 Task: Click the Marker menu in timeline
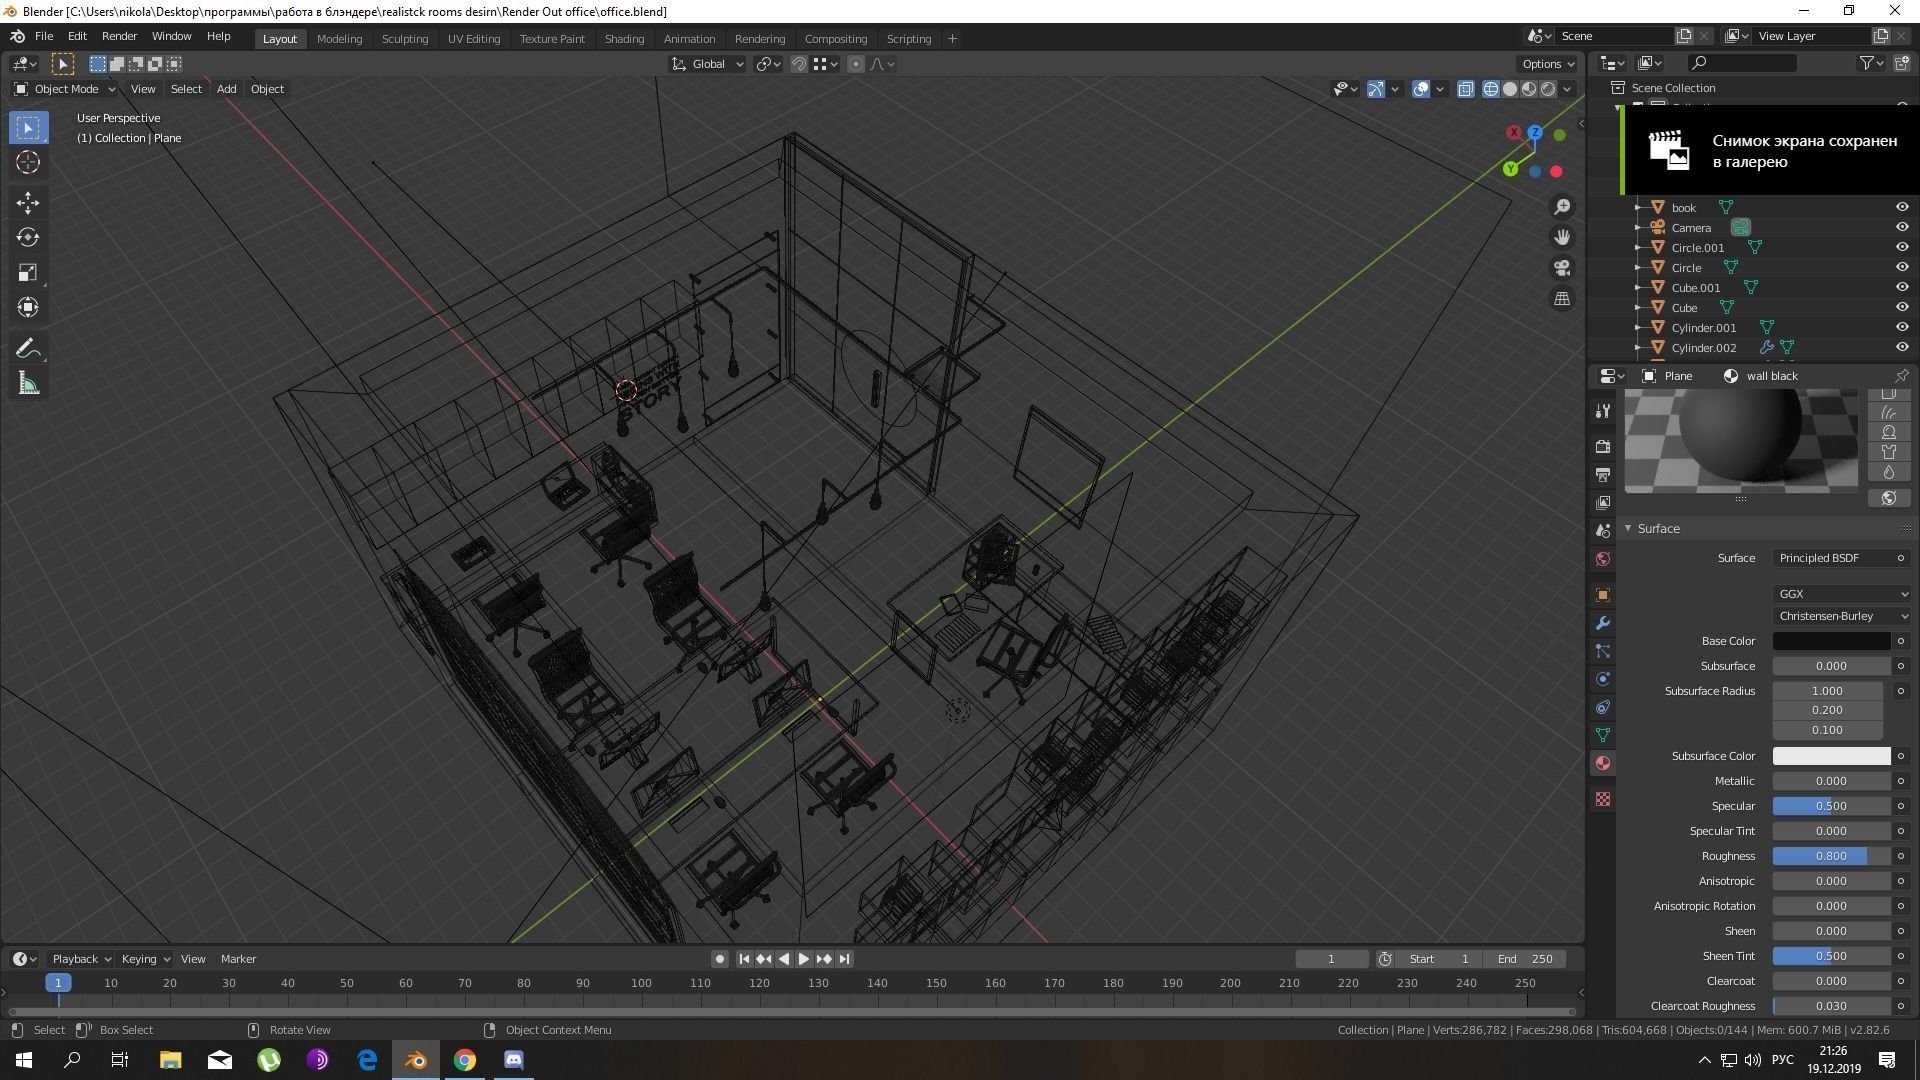(x=238, y=959)
